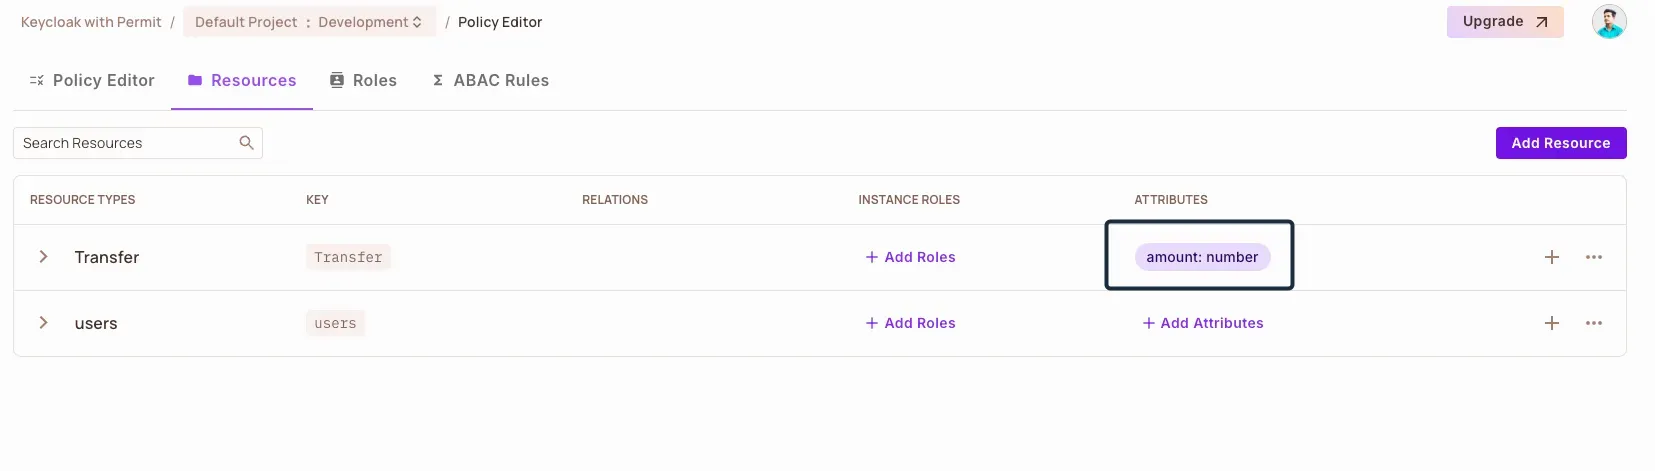Screen dimensions: 1655x471
Task: Open the user avatar profile menu
Action: [x=1608, y=22]
